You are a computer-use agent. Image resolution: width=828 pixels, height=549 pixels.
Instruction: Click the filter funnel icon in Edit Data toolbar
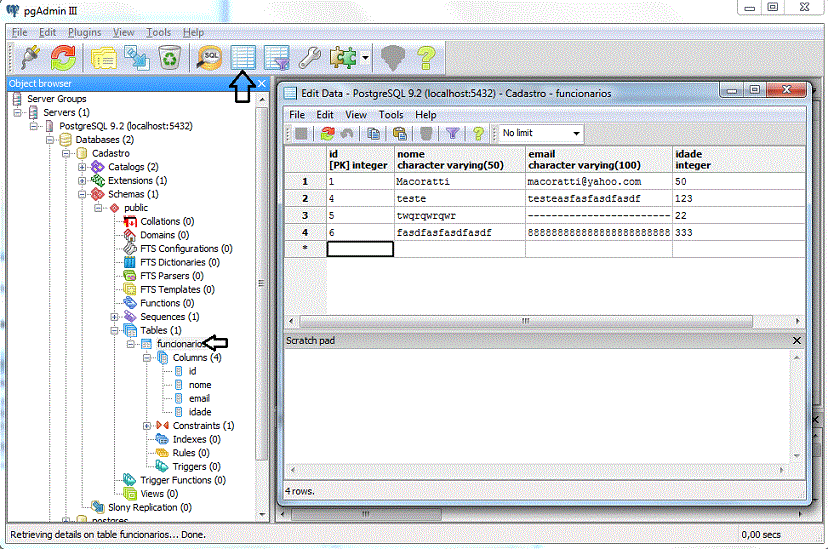453,134
